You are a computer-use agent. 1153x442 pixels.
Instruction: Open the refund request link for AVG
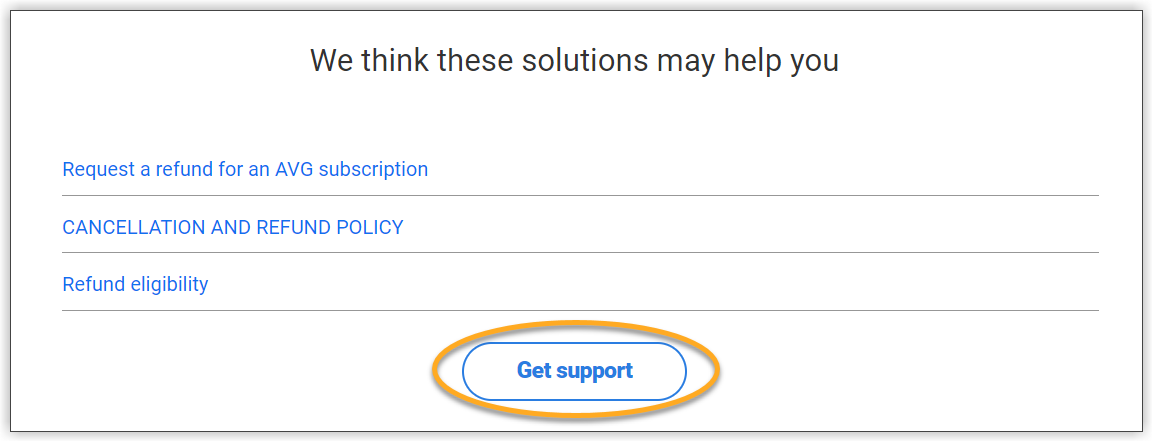pyautogui.click(x=245, y=169)
